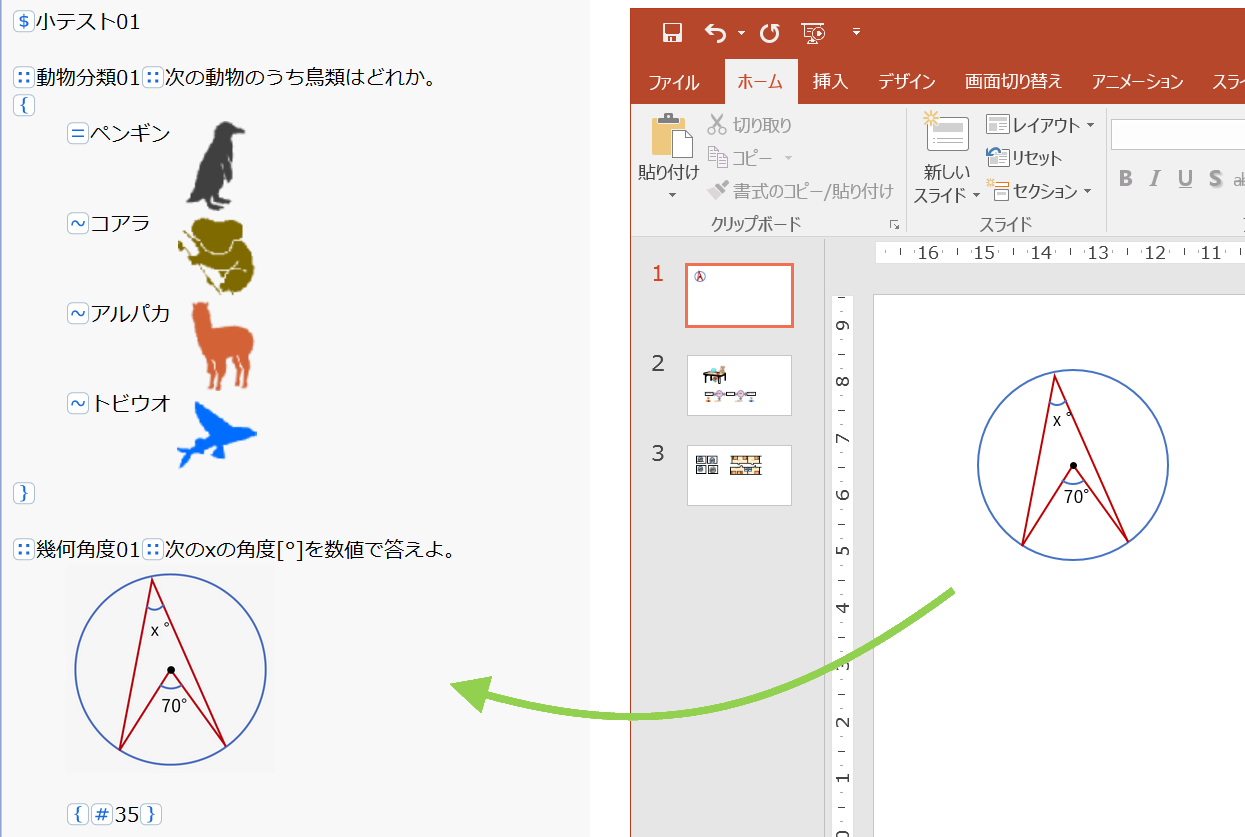Switch to the 挿入 (Insert) tab

click(x=830, y=82)
